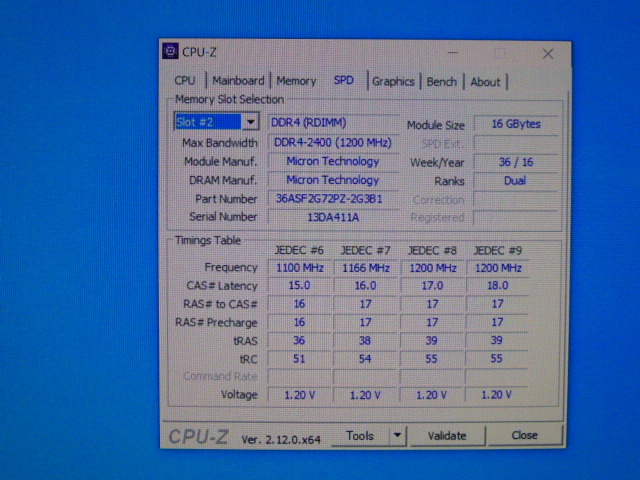Click the JEDEC #9 column header
Screen dimensions: 640x480
coord(497,250)
